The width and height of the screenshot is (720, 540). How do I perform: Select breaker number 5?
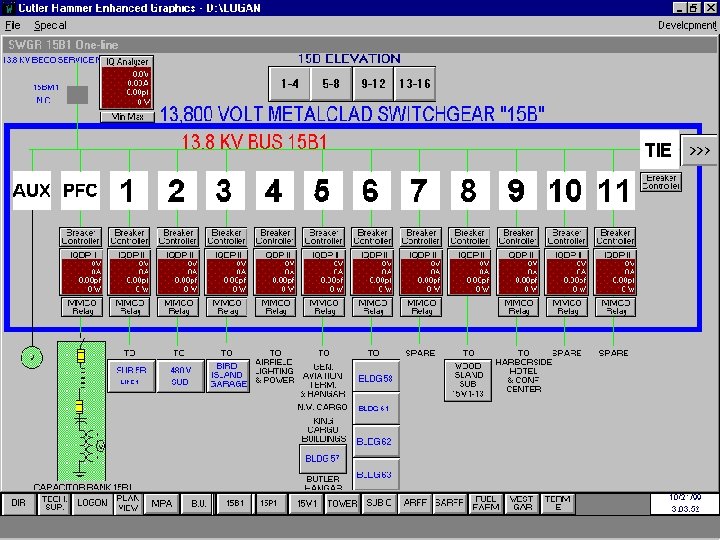coord(323,190)
